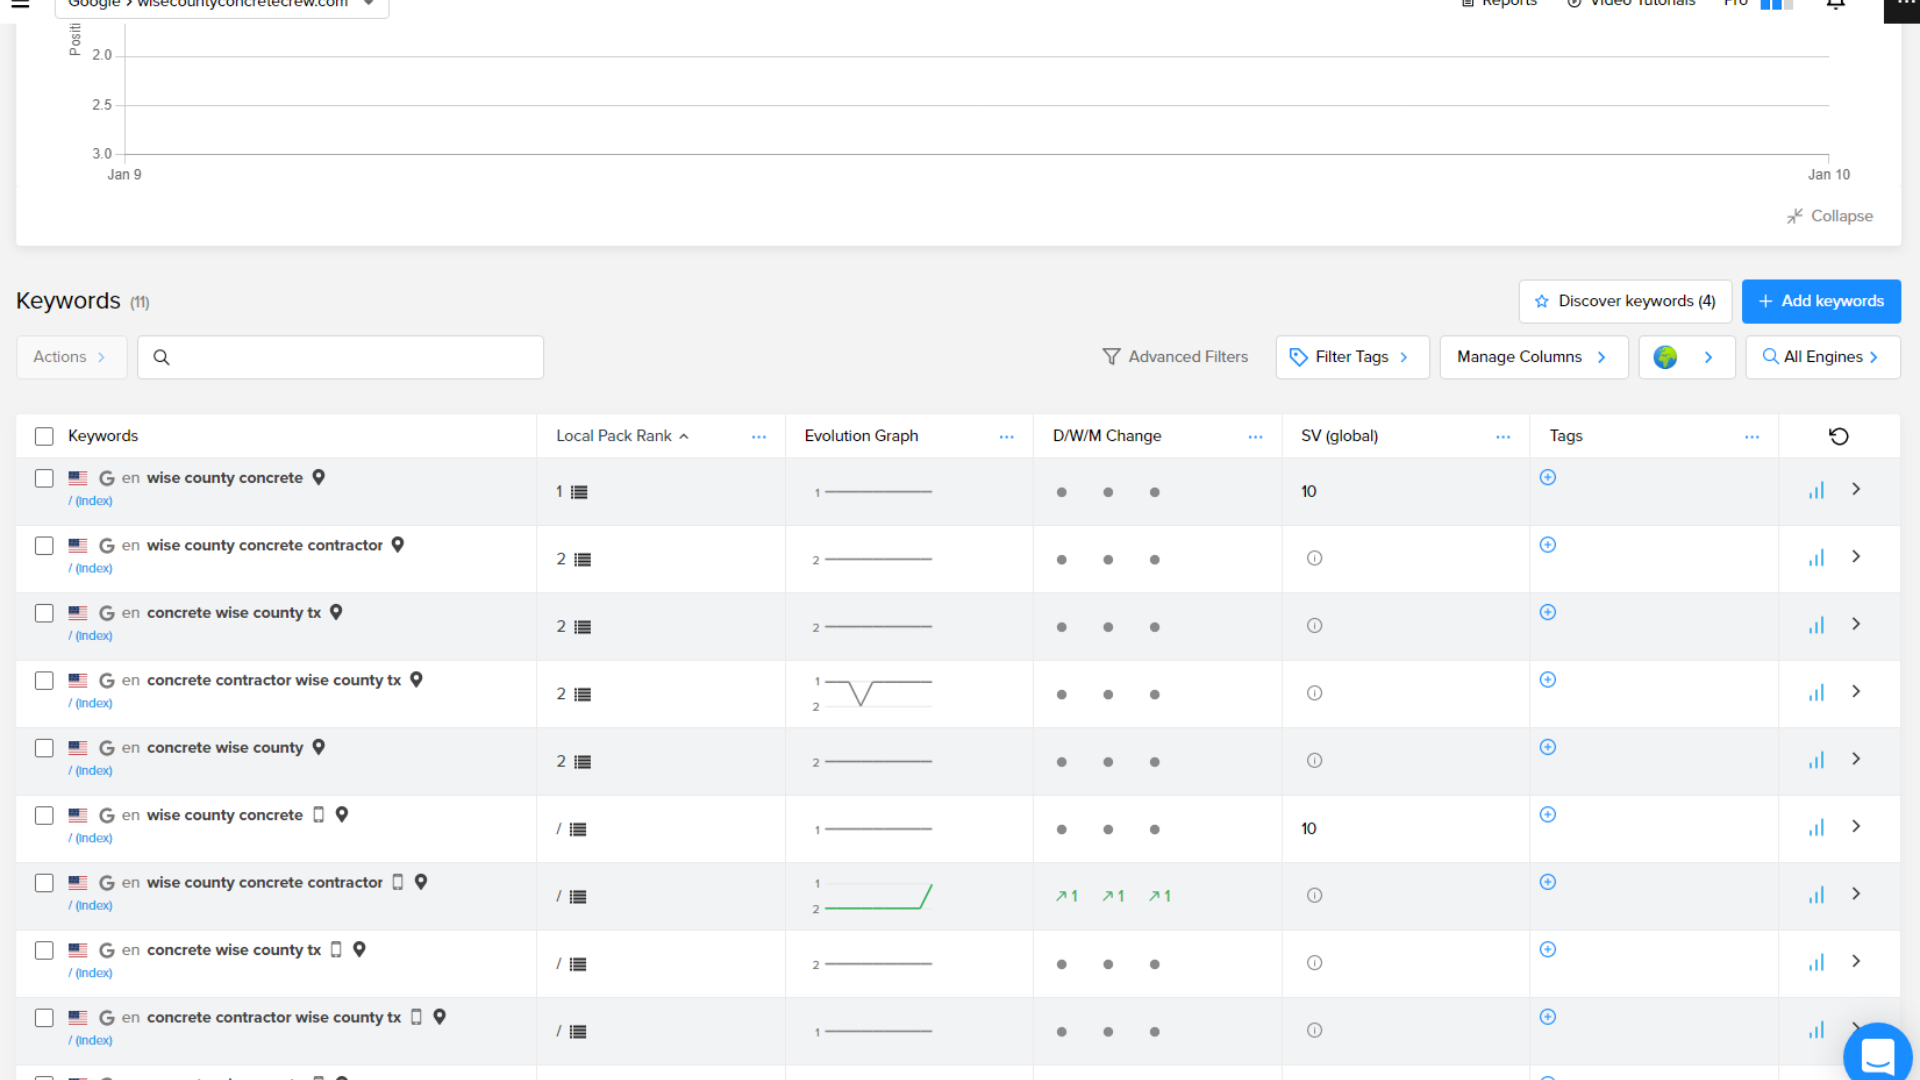Open Local Pack Rank column options menu
Image resolution: width=1920 pixels, height=1080 pixels.
click(x=759, y=437)
